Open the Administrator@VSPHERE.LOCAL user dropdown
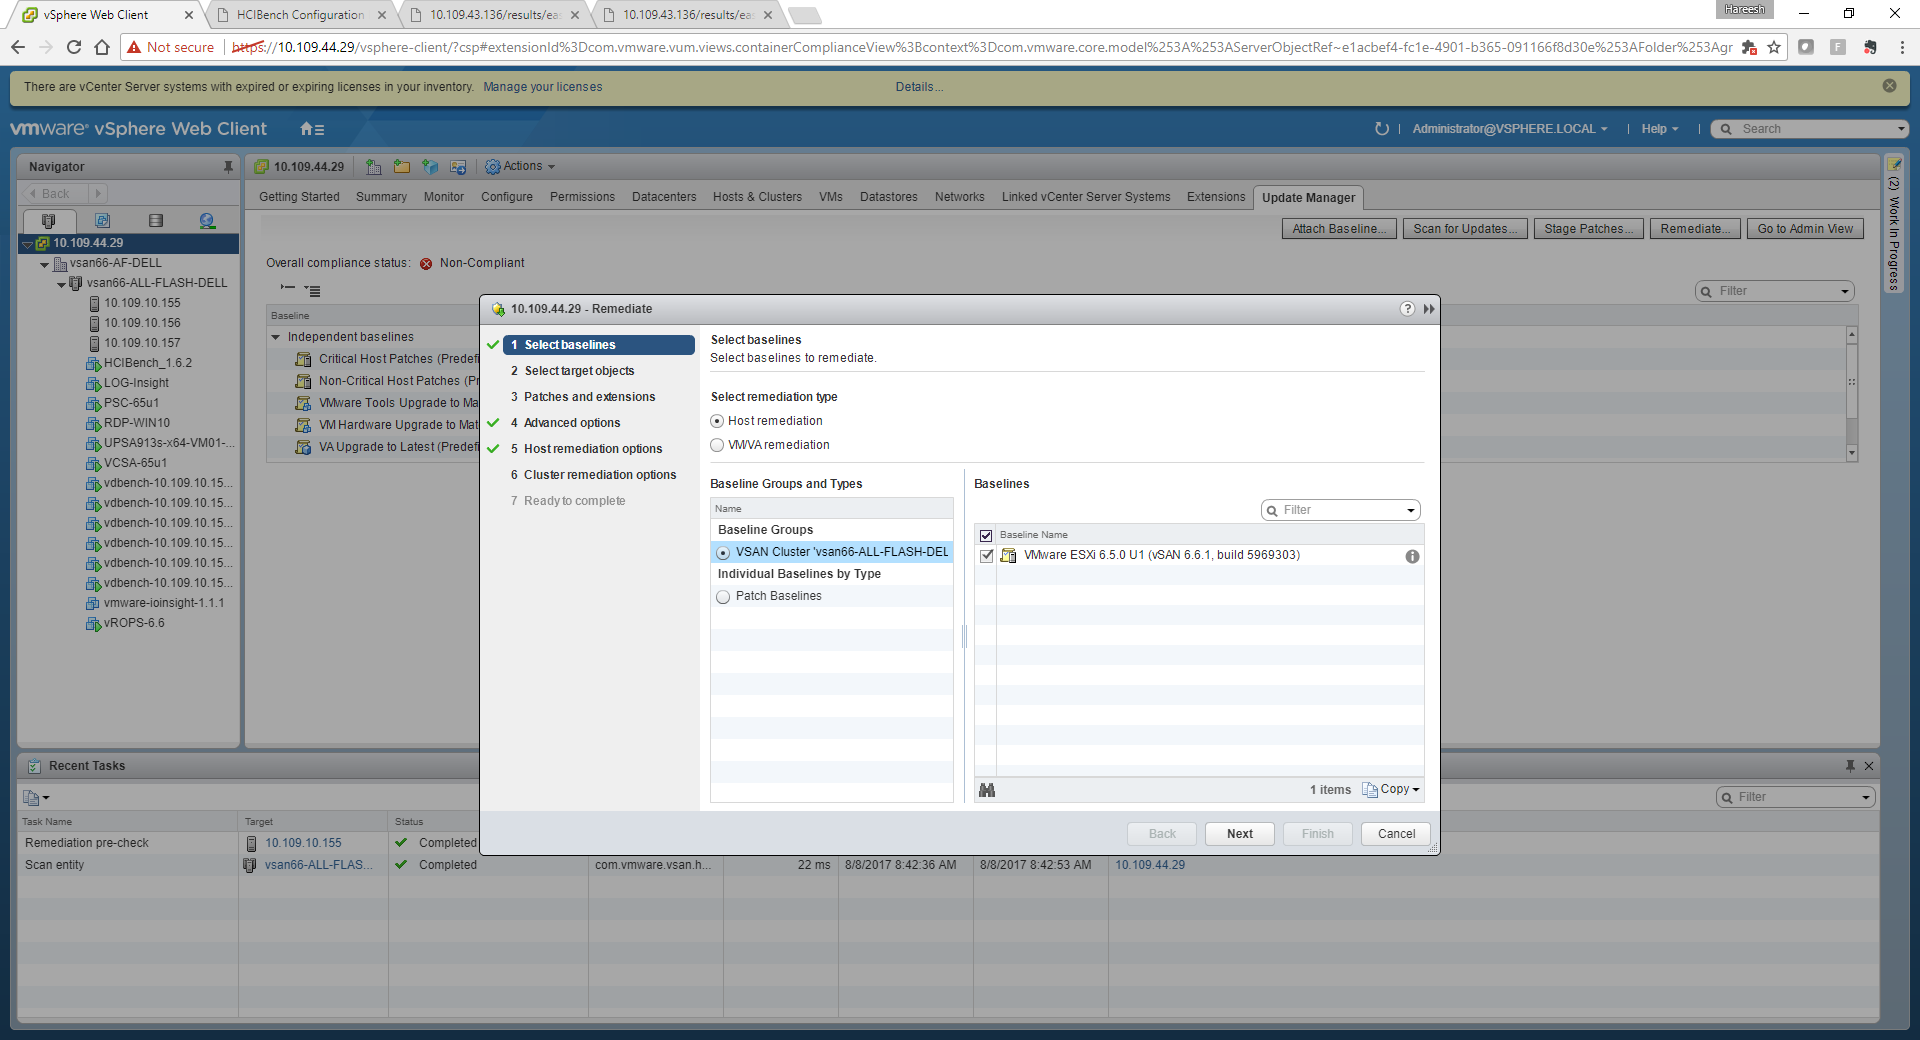The image size is (1920, 1040). click(1509, 129)
